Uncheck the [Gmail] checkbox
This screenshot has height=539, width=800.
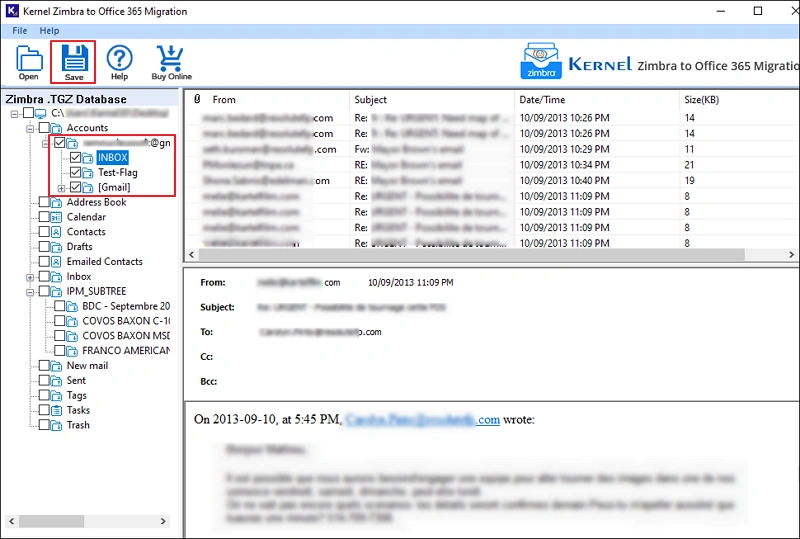click(76, 187)
